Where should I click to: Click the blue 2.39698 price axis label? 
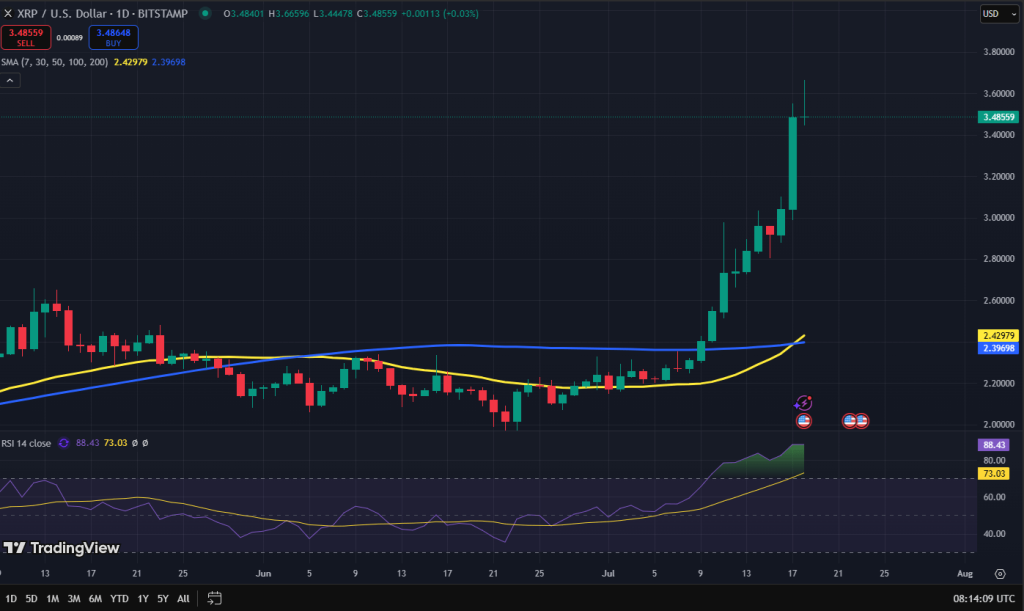tap(999, 348)
